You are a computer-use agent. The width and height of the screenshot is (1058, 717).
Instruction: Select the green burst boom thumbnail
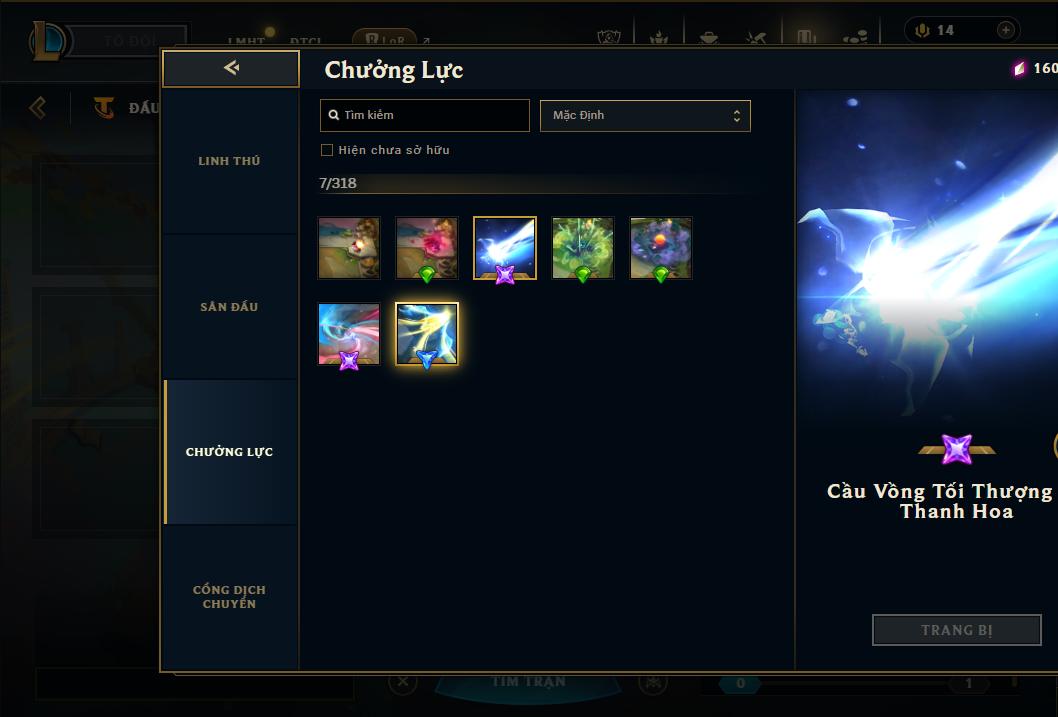coord(582,248)
